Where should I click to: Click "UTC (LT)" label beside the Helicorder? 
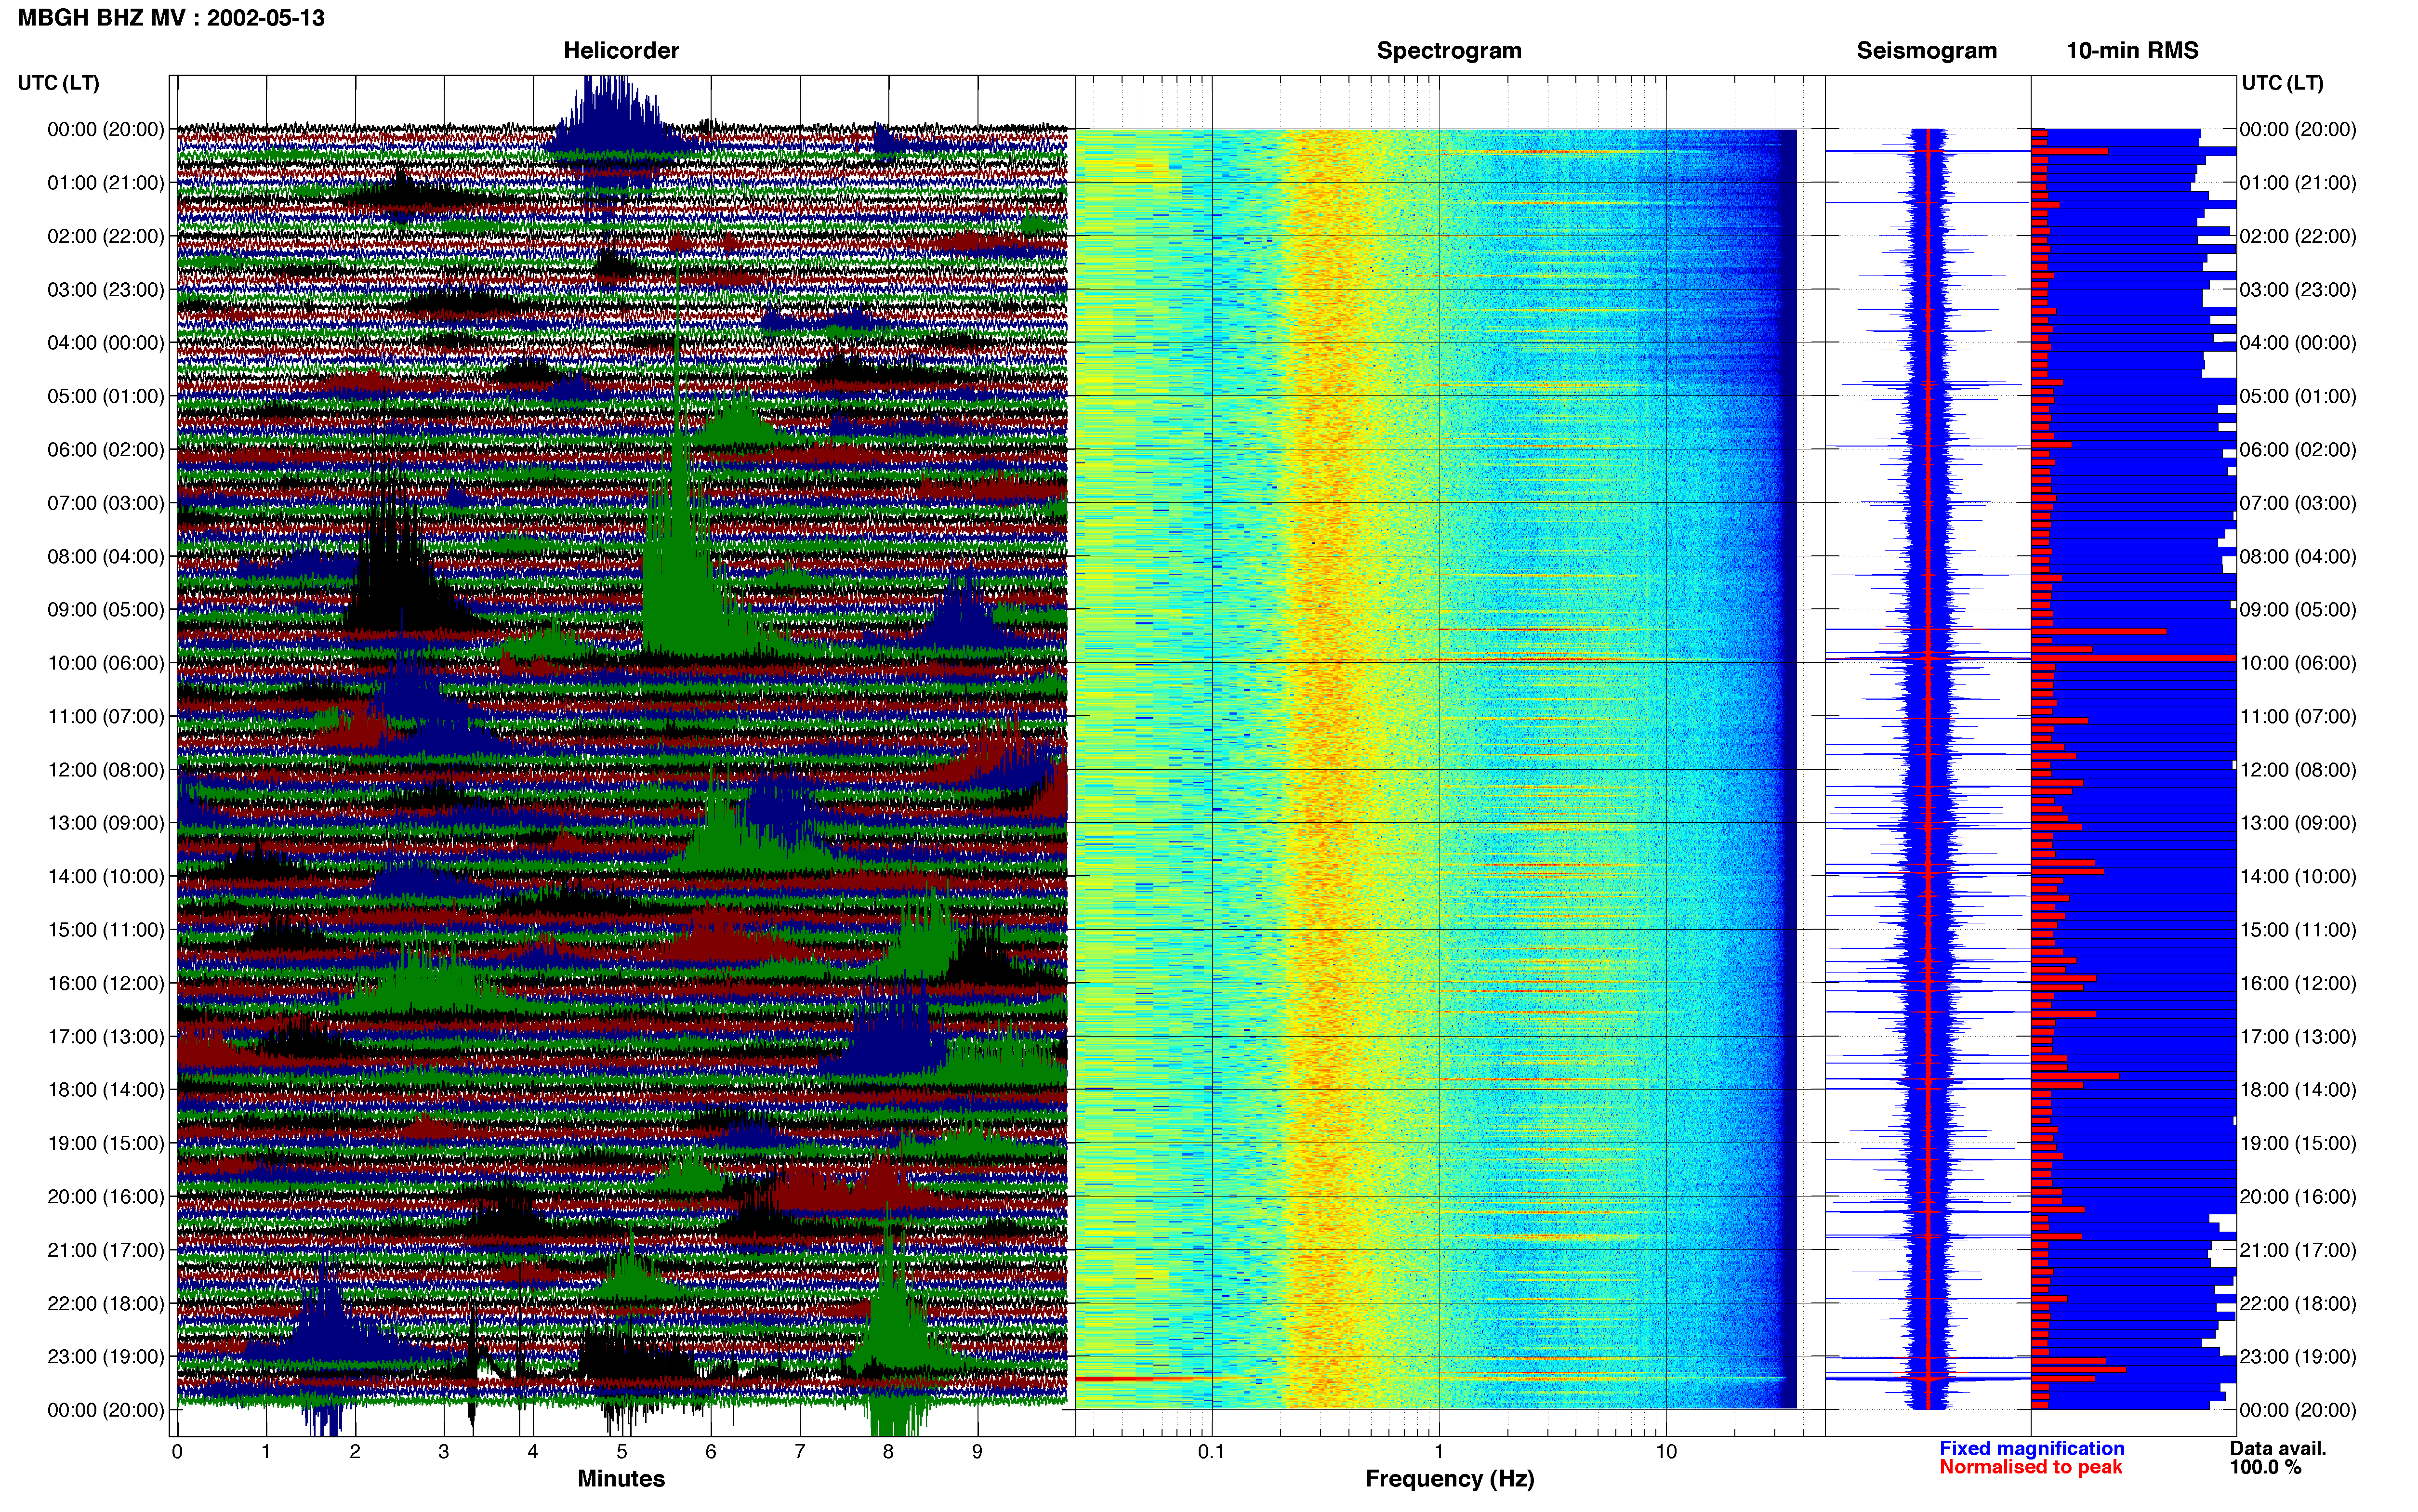tap(59, 83)
